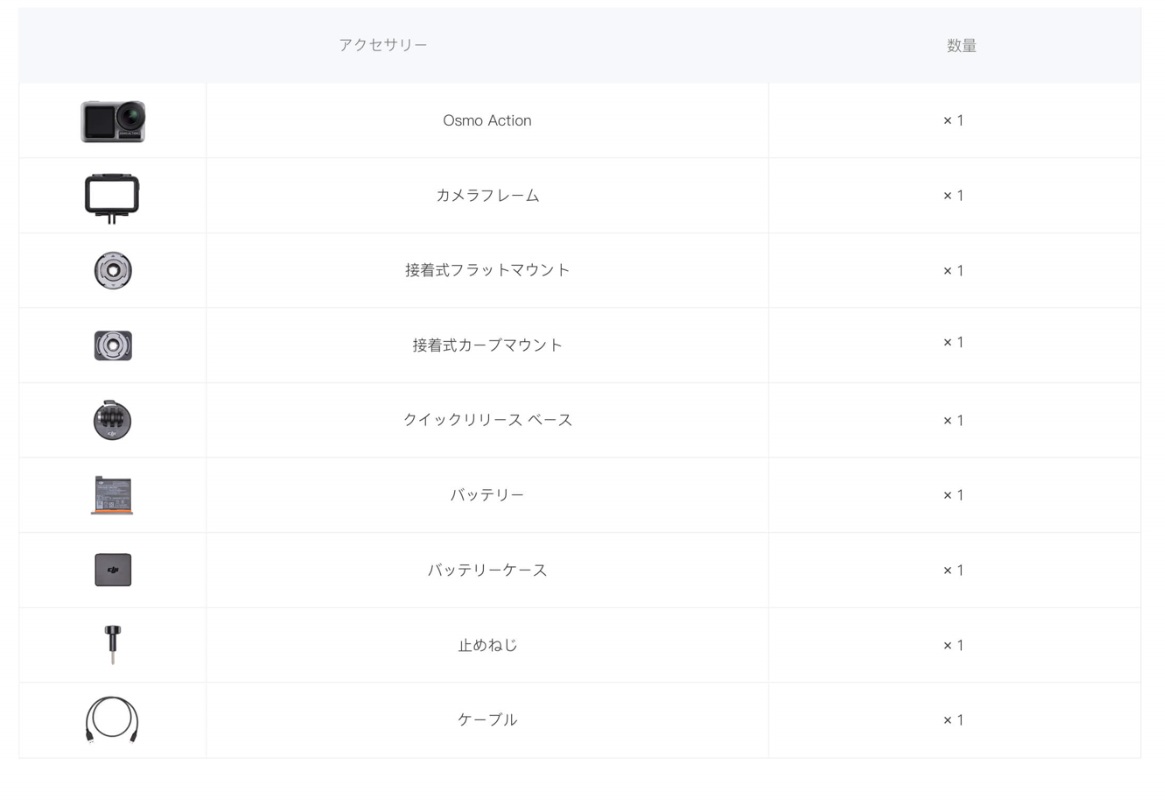Click the バッテリー row label
The height and width of the screenshot is (803, 1165).
[x=487, y=495]
